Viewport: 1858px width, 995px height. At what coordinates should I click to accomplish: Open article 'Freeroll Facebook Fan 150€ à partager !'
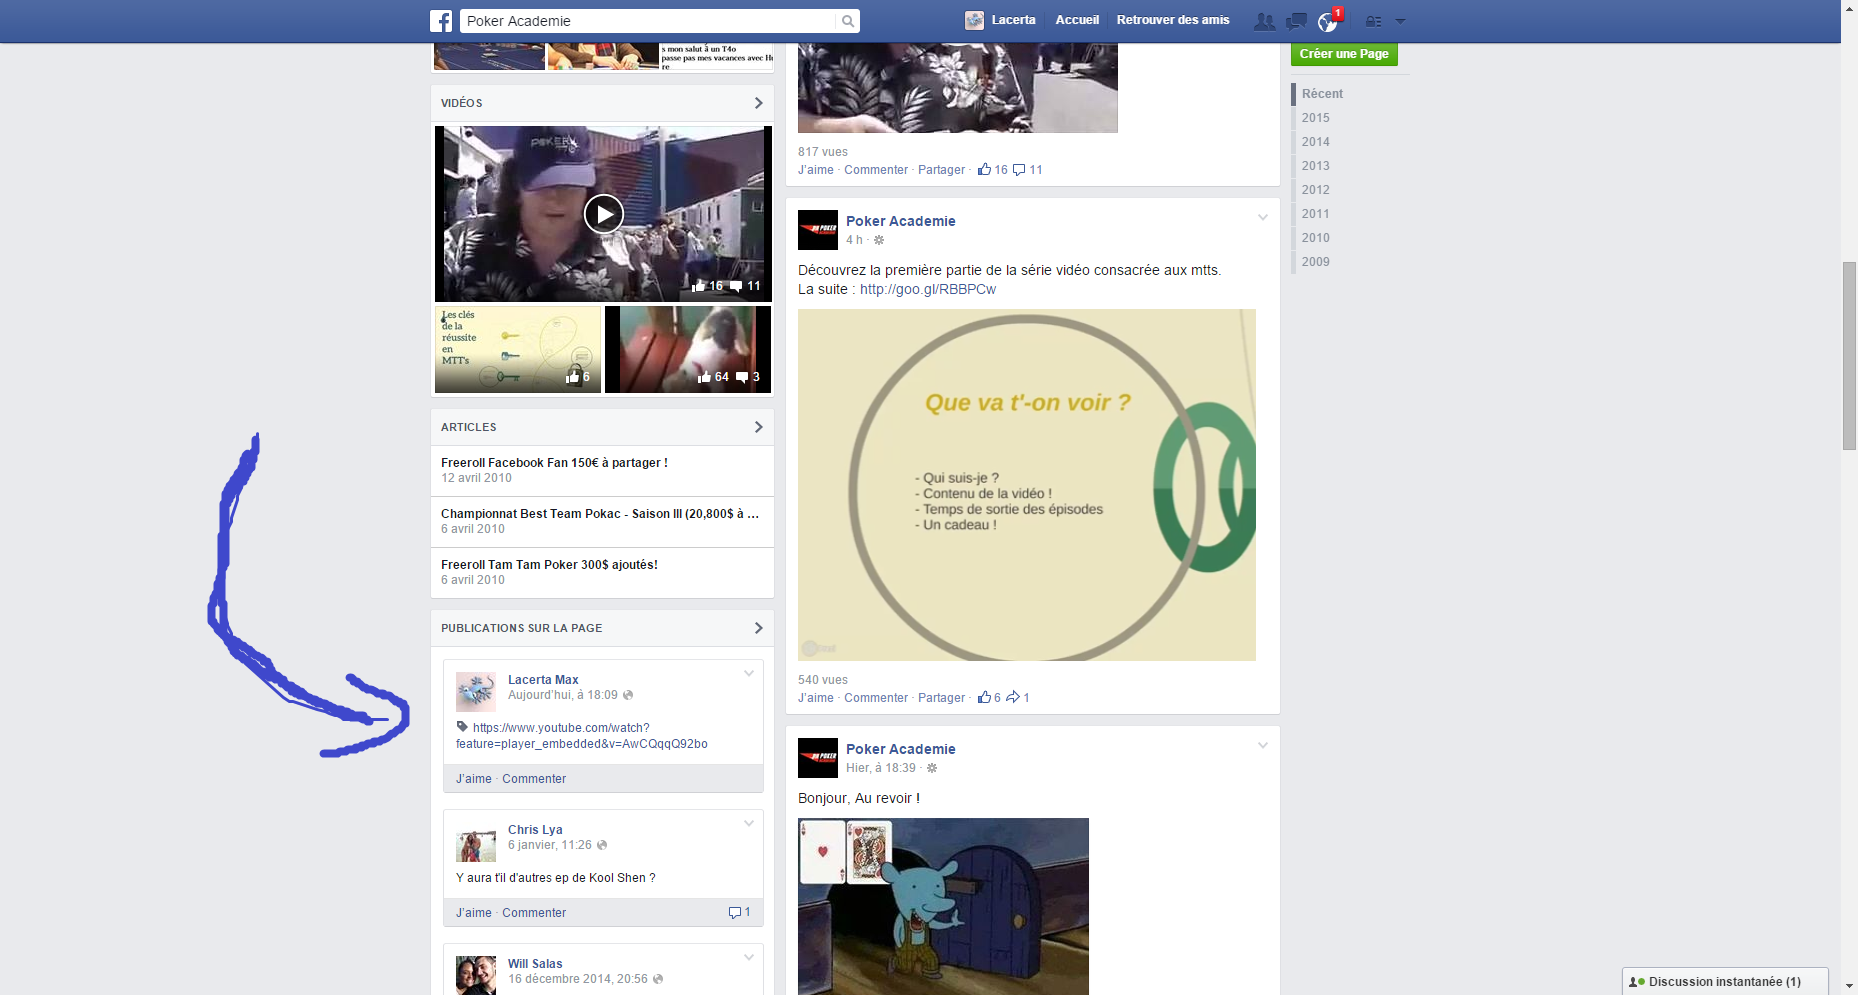tap(554, 463)
